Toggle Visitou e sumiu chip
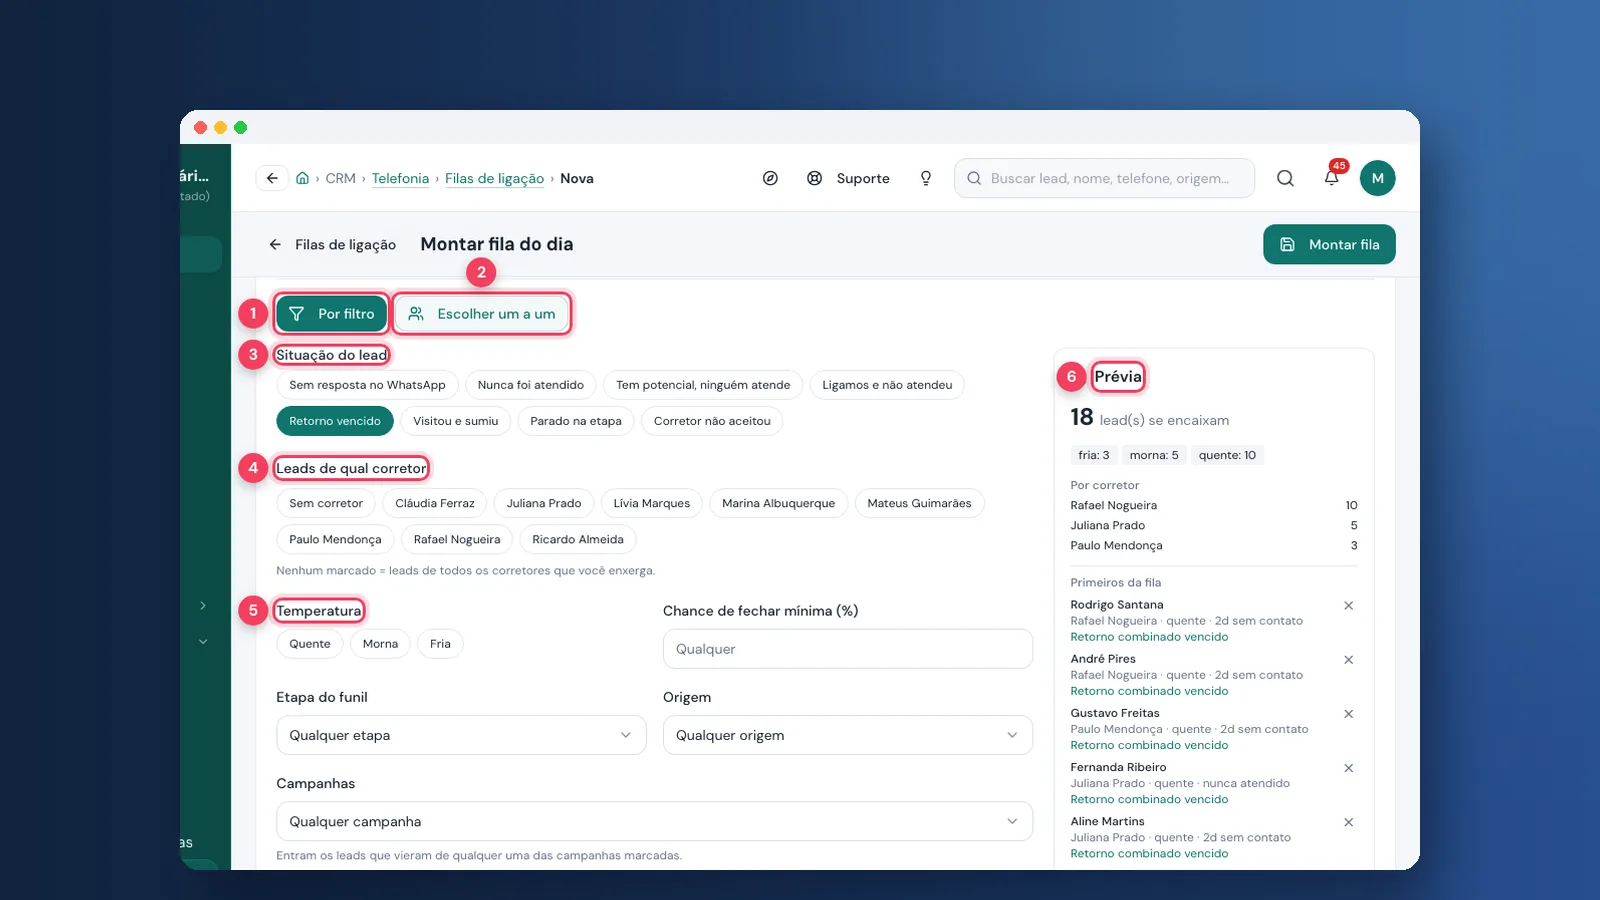1600x900 pixels. pyautogui.click(x=456, y=421)
